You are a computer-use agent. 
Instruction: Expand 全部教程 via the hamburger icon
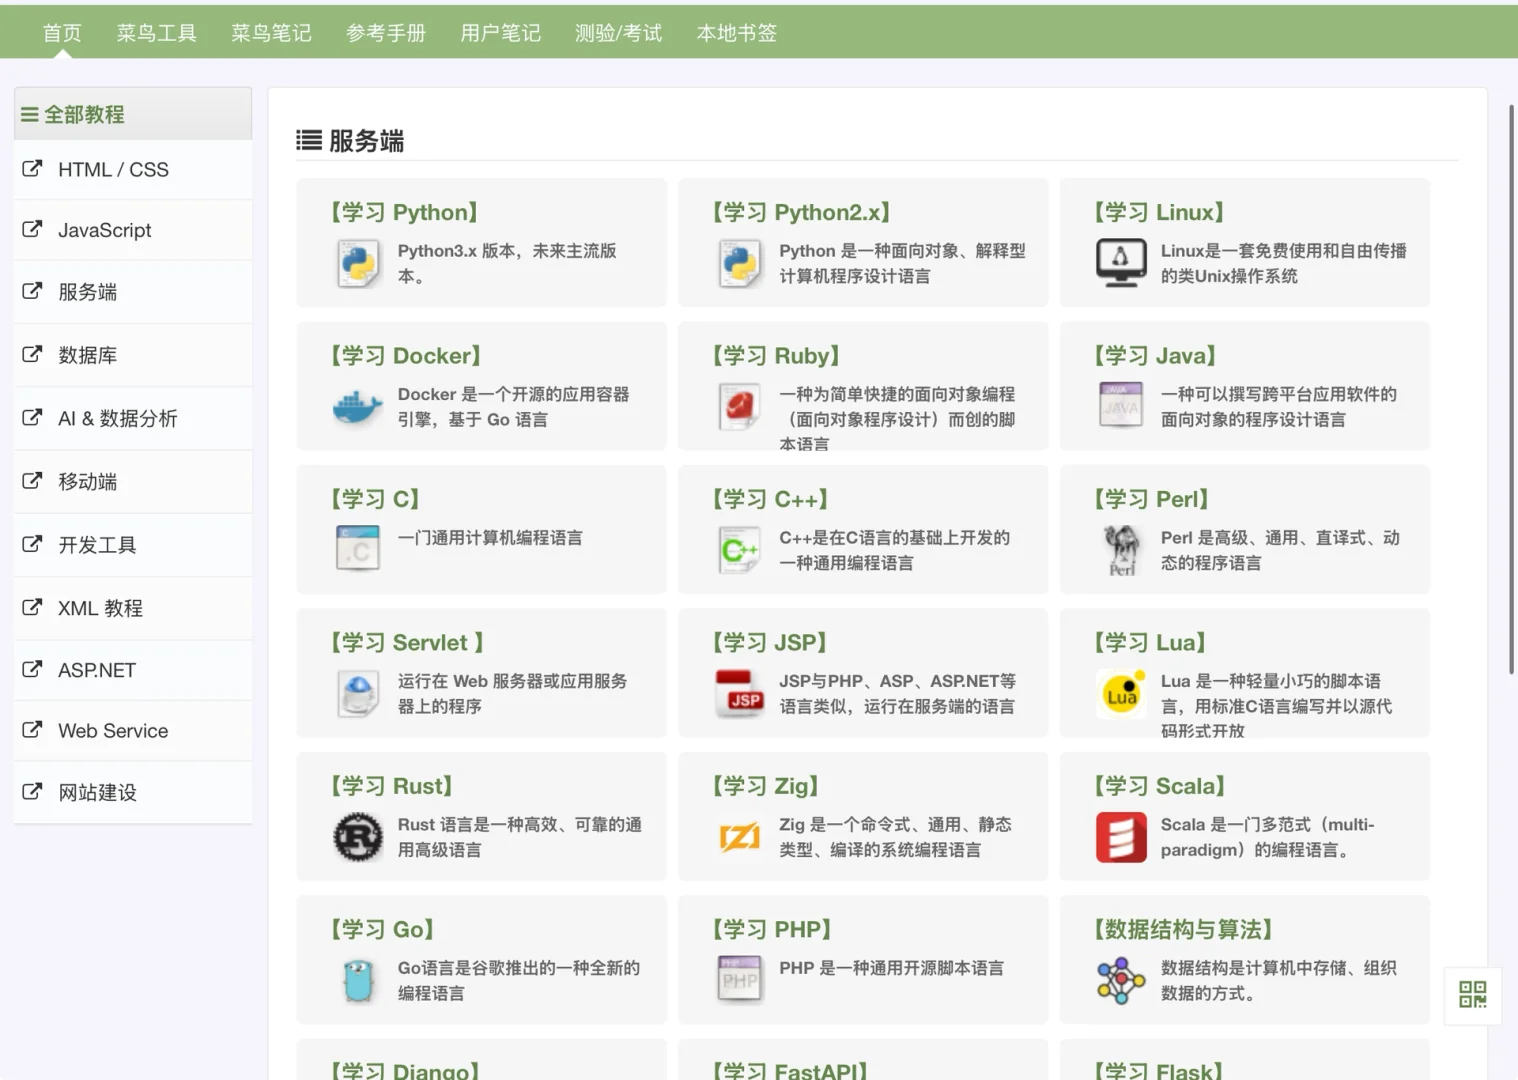pyautogui.click(x=29, y=114)
